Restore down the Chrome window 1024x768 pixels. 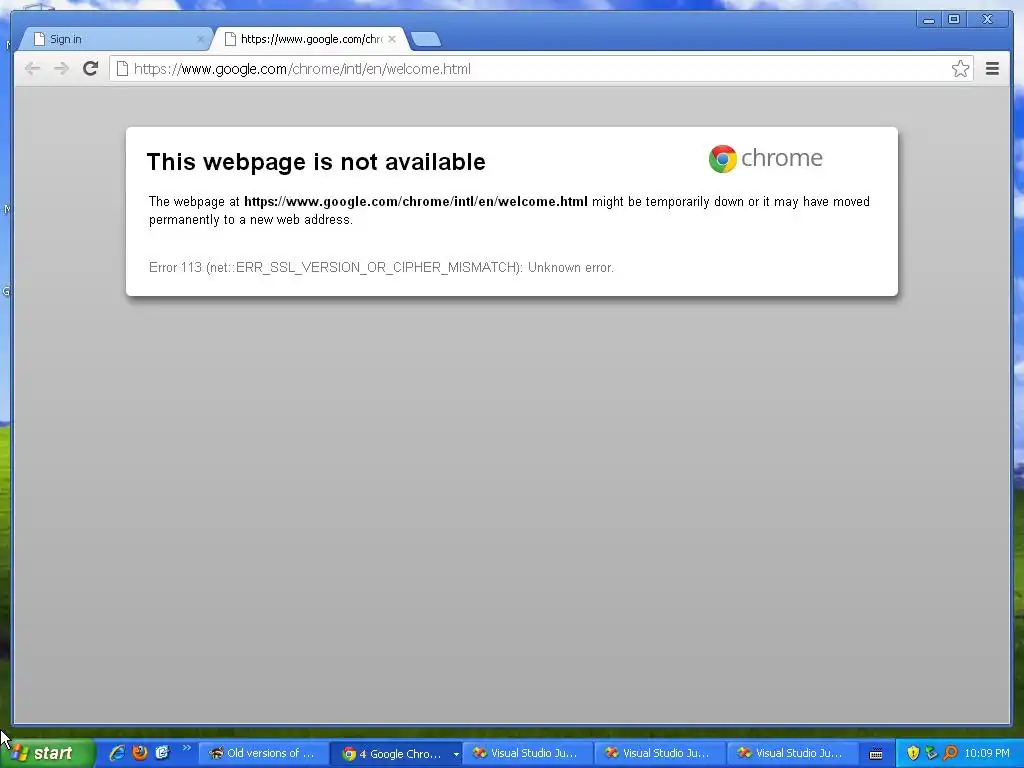954,20
